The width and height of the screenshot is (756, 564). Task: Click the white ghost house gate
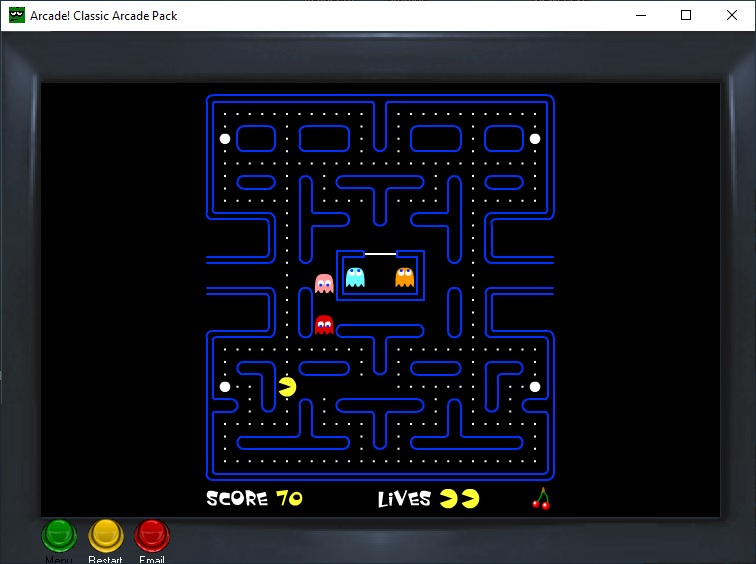tap(380, 254)
